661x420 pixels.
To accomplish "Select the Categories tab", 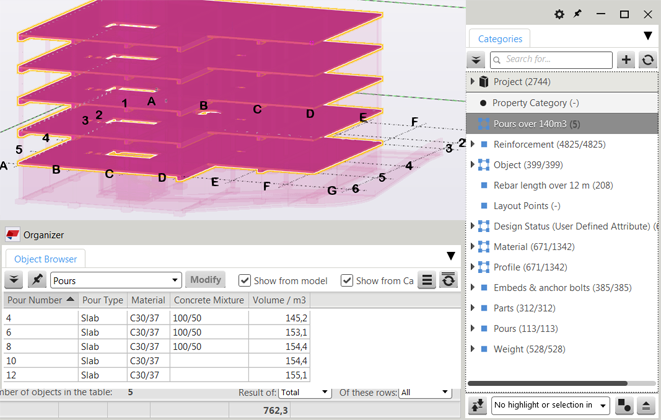I will (500, 39).
